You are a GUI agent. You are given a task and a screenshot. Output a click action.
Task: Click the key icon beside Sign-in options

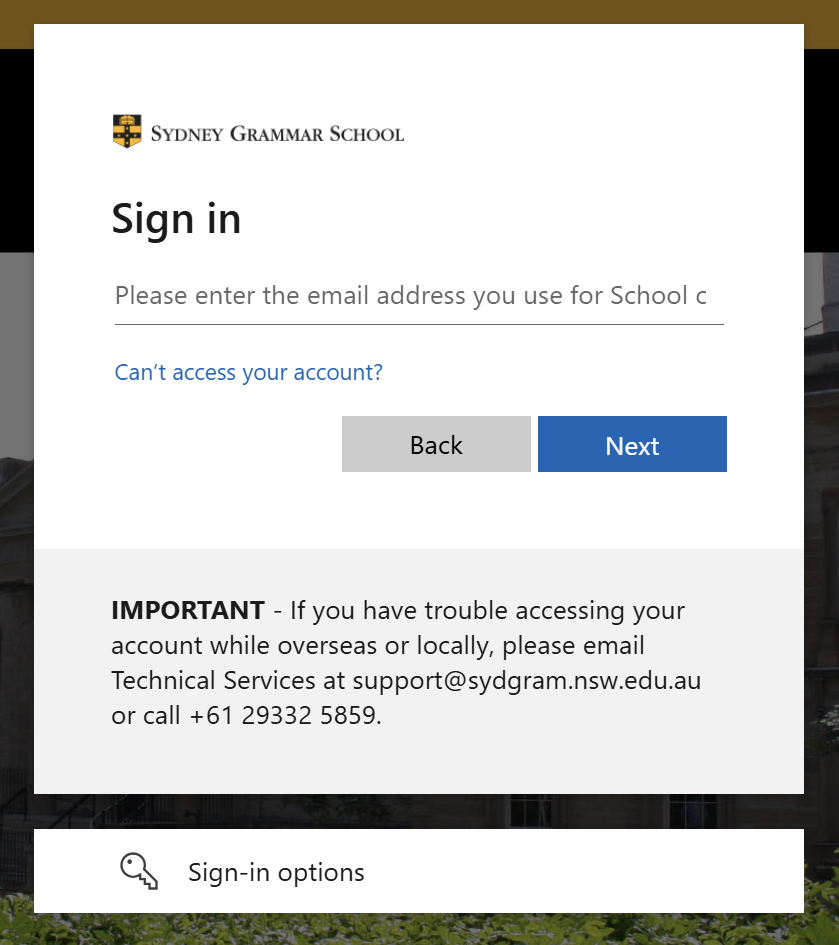139,871
